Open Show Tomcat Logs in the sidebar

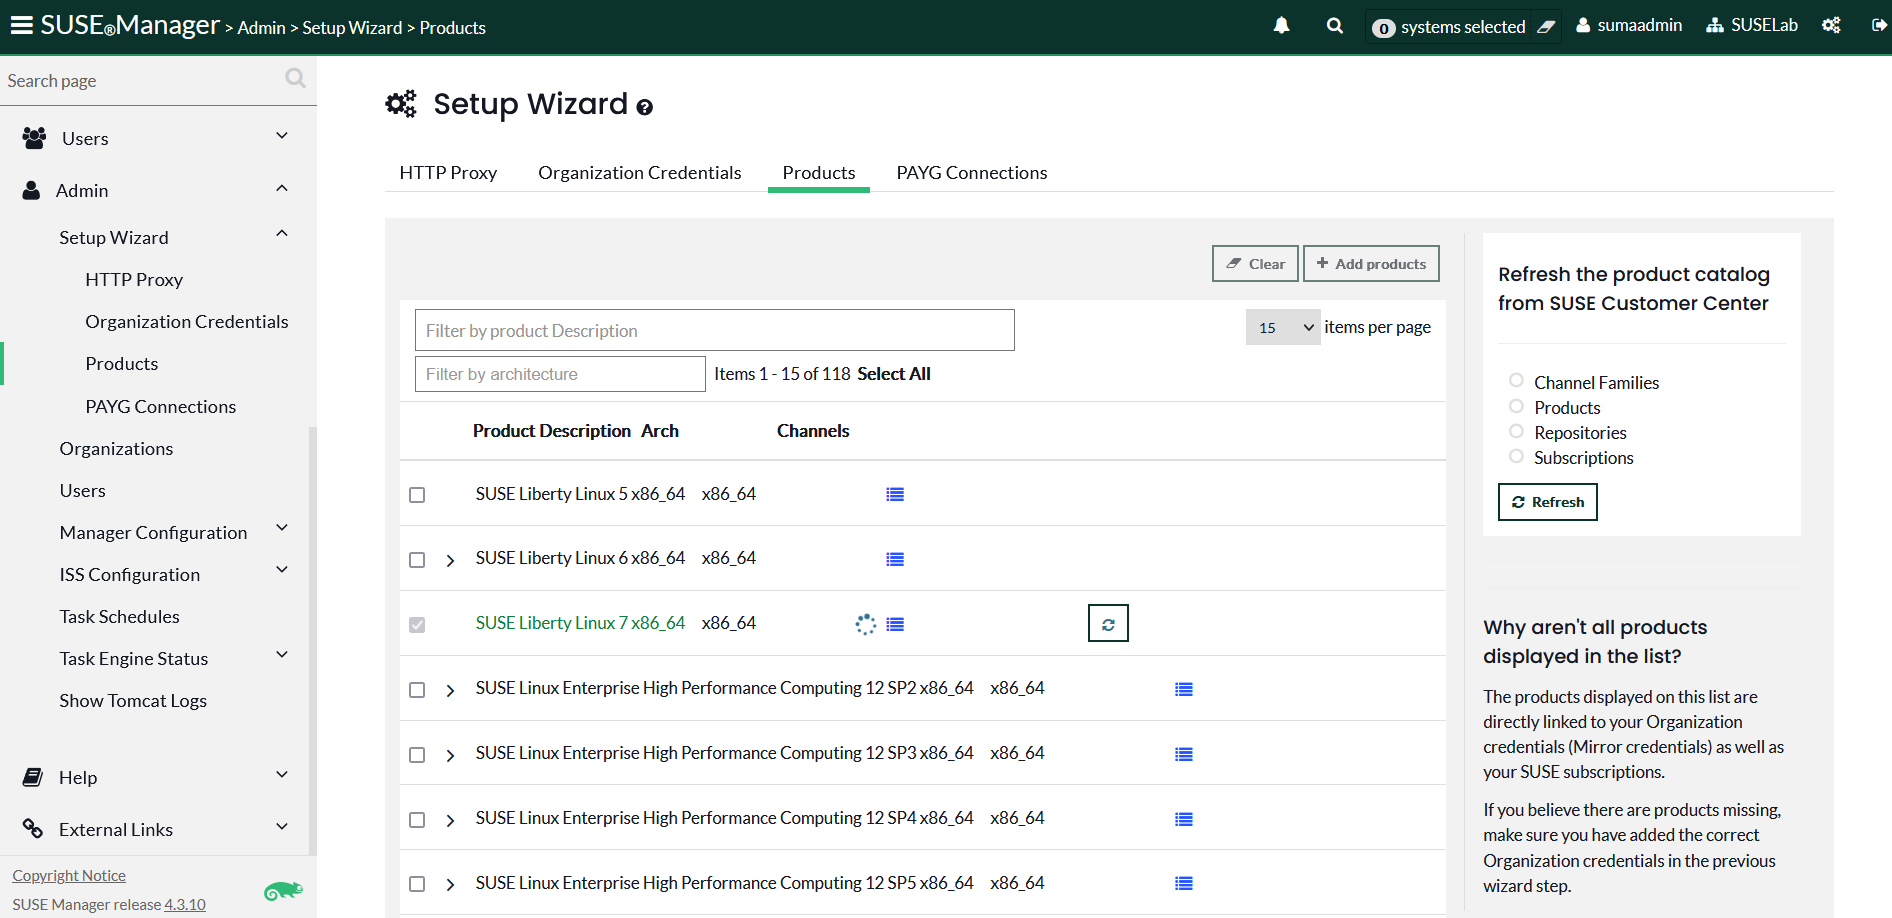coord(133,701)
